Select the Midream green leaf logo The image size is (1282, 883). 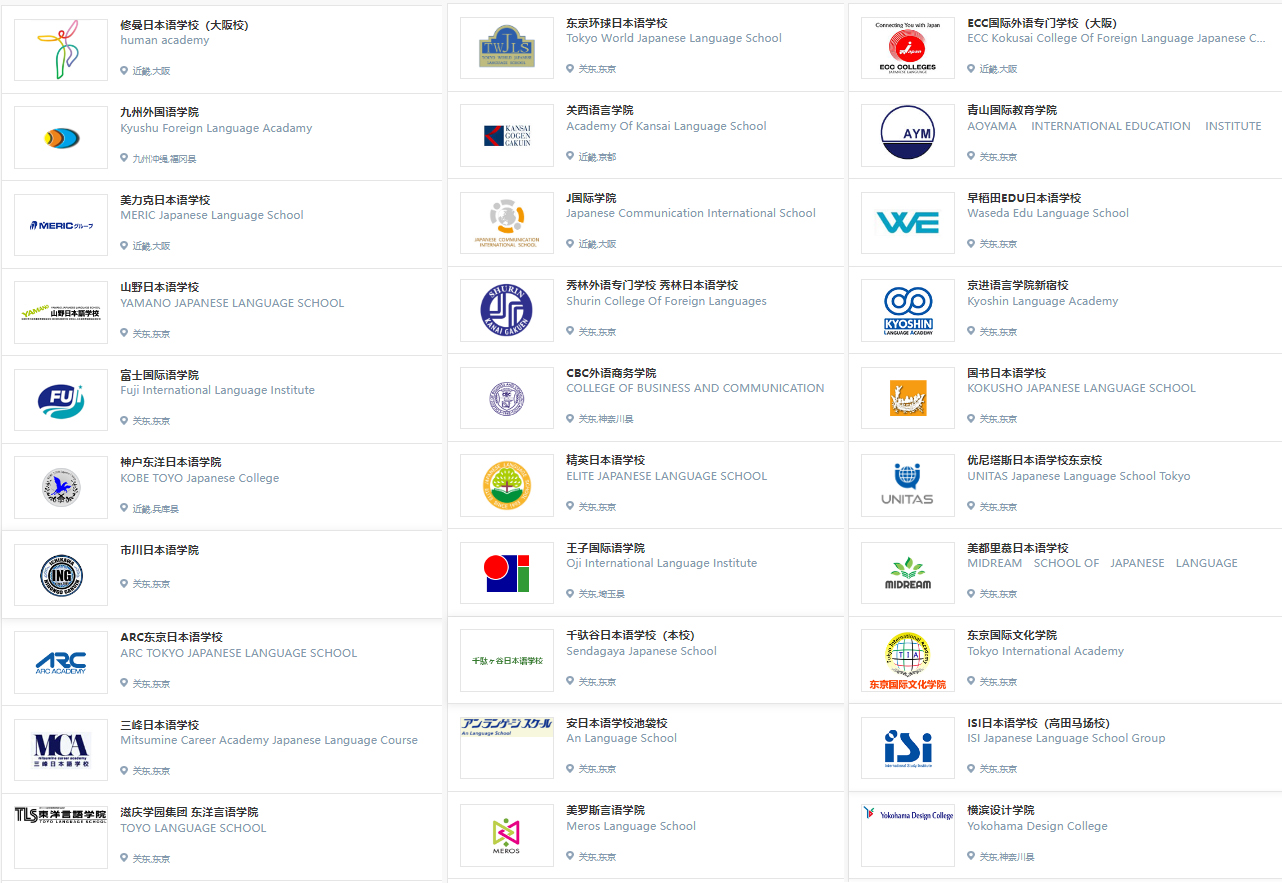click(907, 573)
